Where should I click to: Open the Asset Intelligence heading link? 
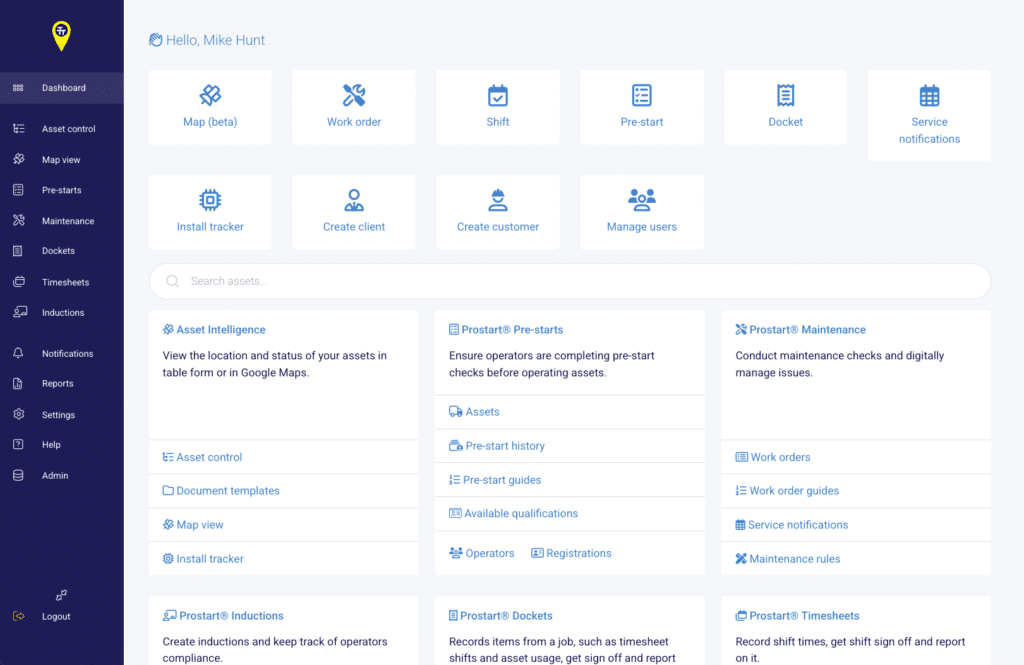point(214,329)
